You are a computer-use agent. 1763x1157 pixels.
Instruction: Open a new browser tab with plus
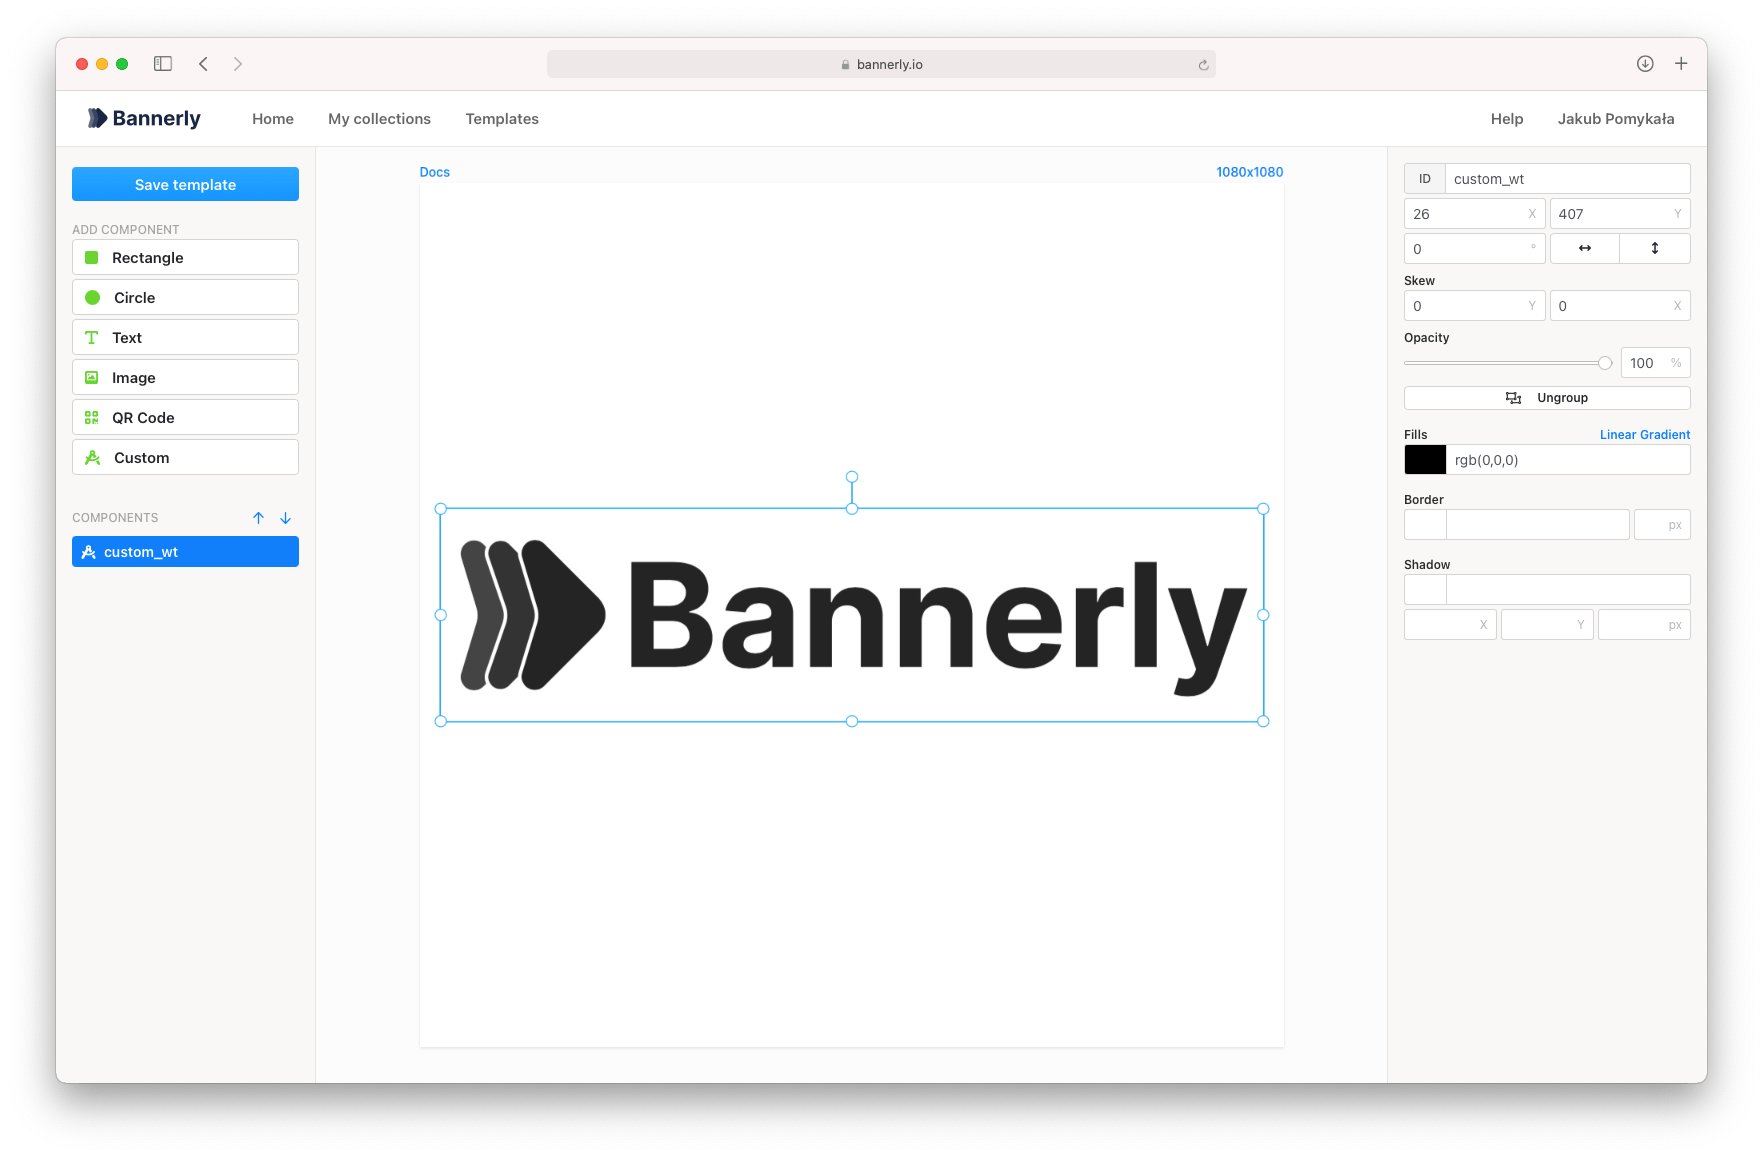[1681, 64]
